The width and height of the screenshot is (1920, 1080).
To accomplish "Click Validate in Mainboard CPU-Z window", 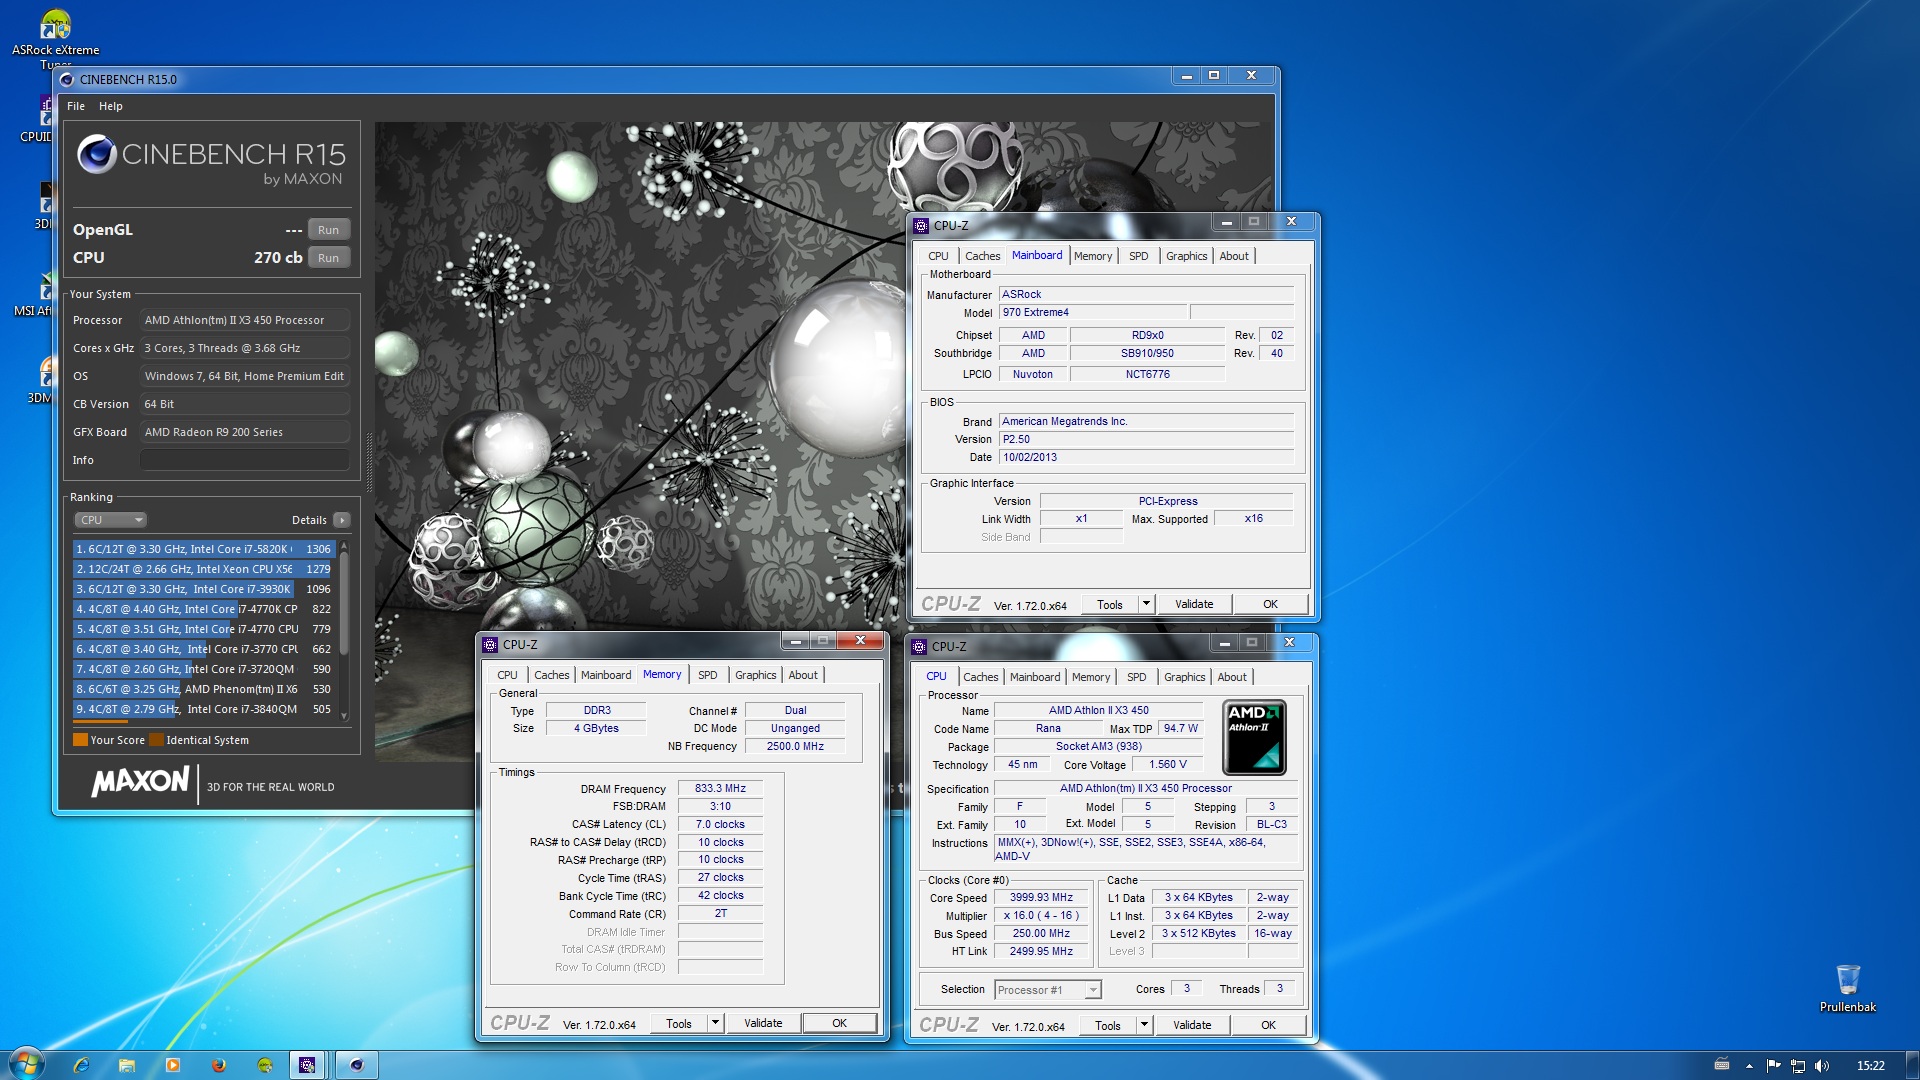I will coord(1194,604).
